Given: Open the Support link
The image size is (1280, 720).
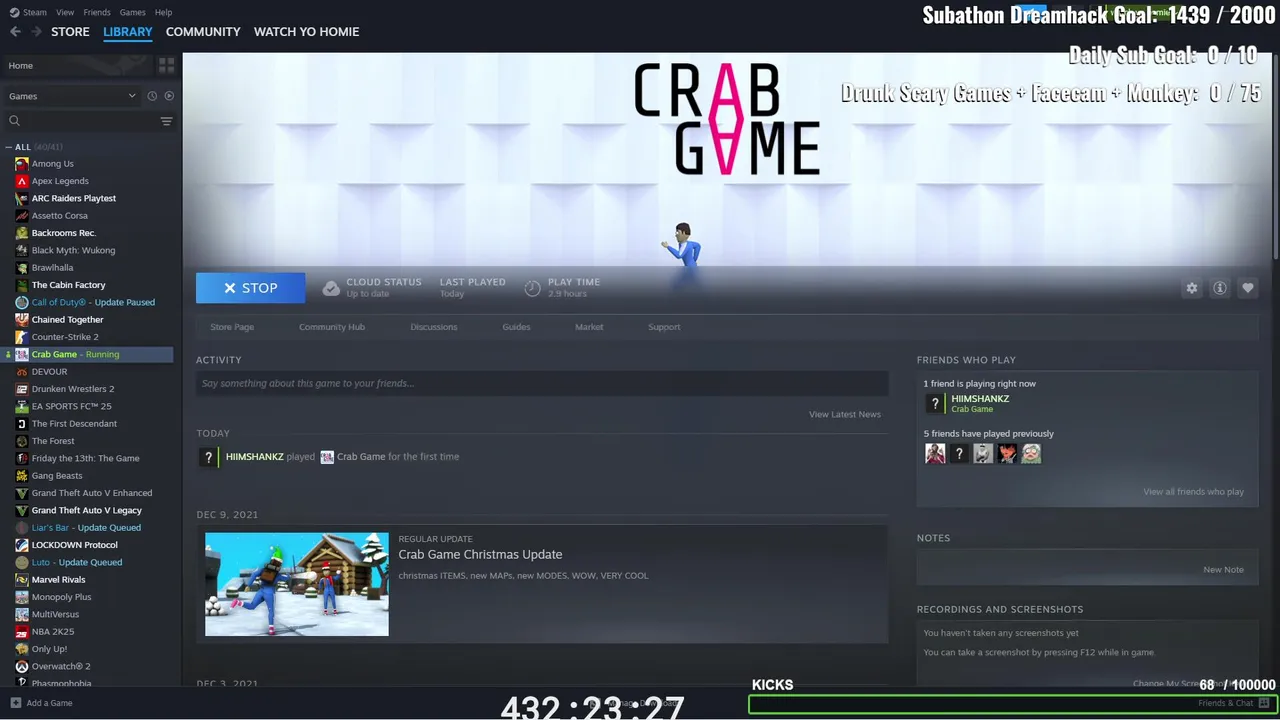Looking at the screenshot, I should click(664, 327).
